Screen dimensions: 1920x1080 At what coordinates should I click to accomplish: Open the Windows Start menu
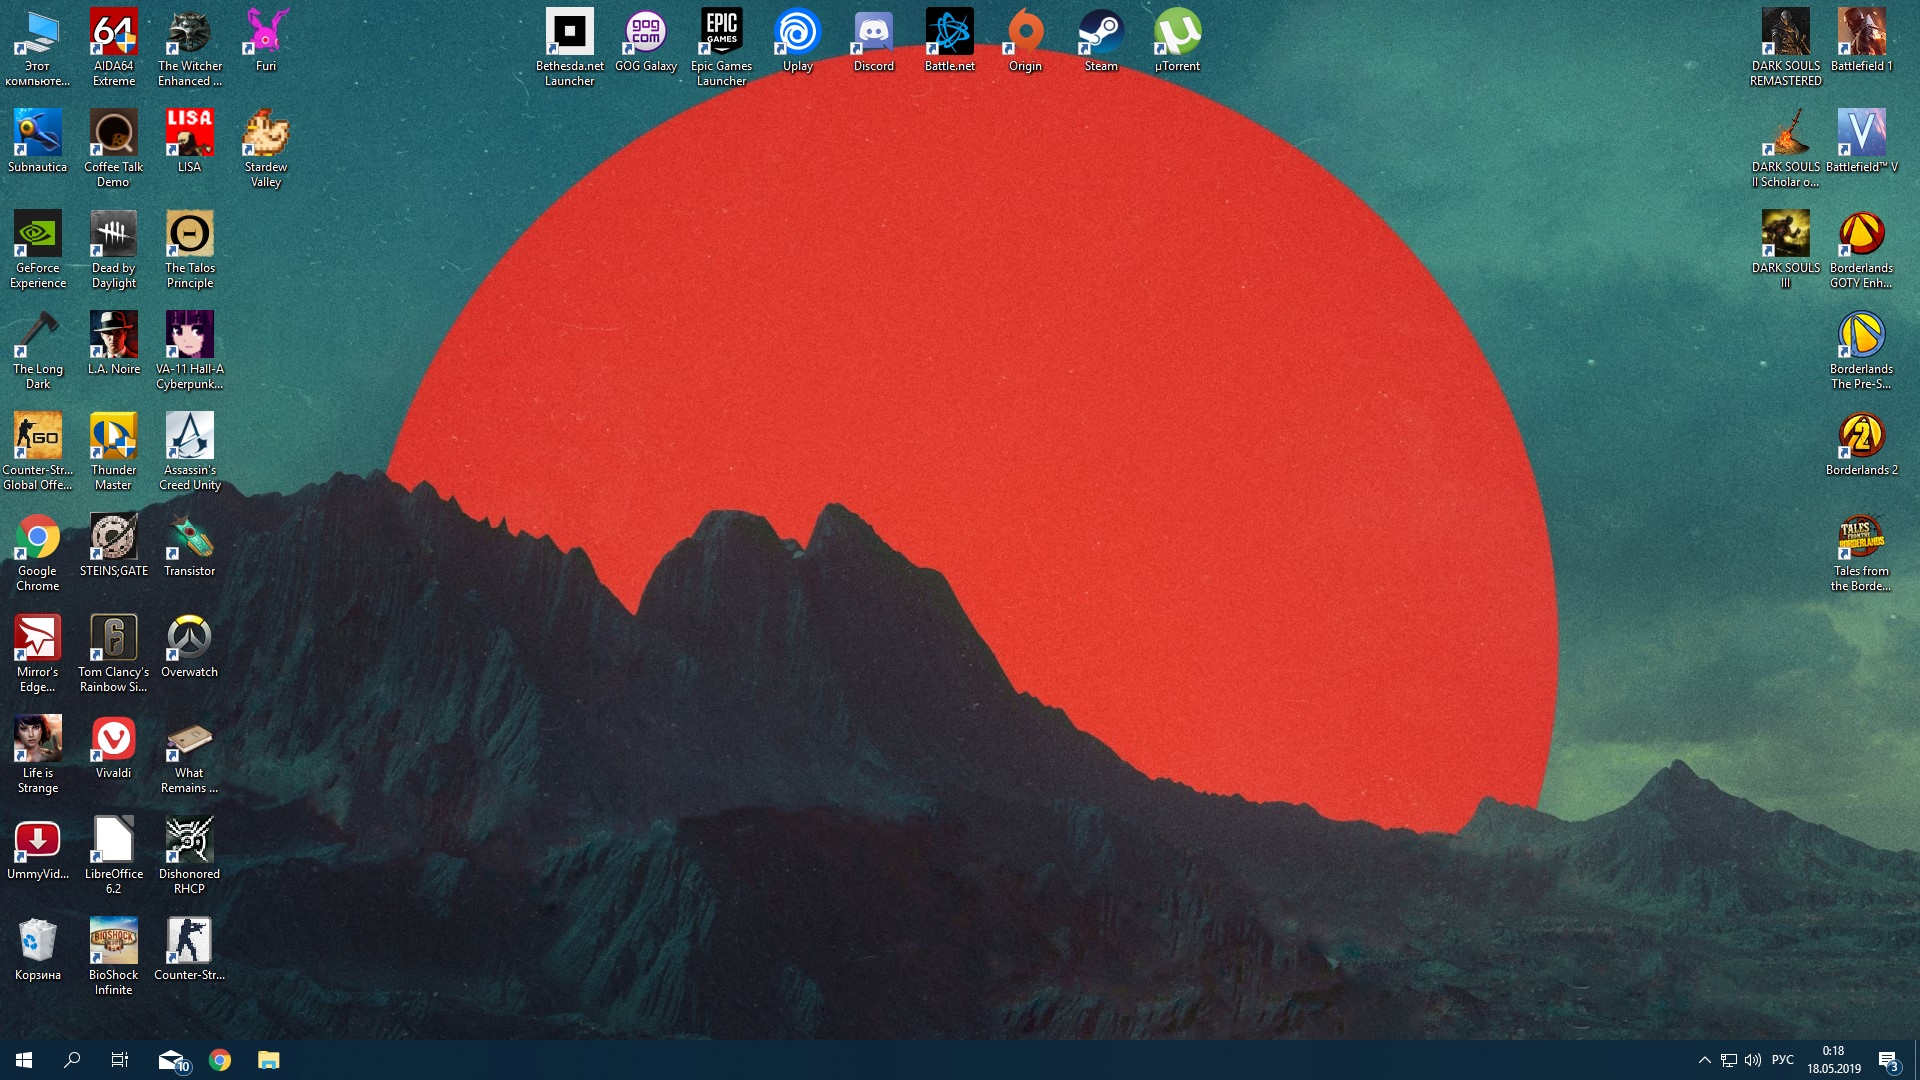[24, 1060]
